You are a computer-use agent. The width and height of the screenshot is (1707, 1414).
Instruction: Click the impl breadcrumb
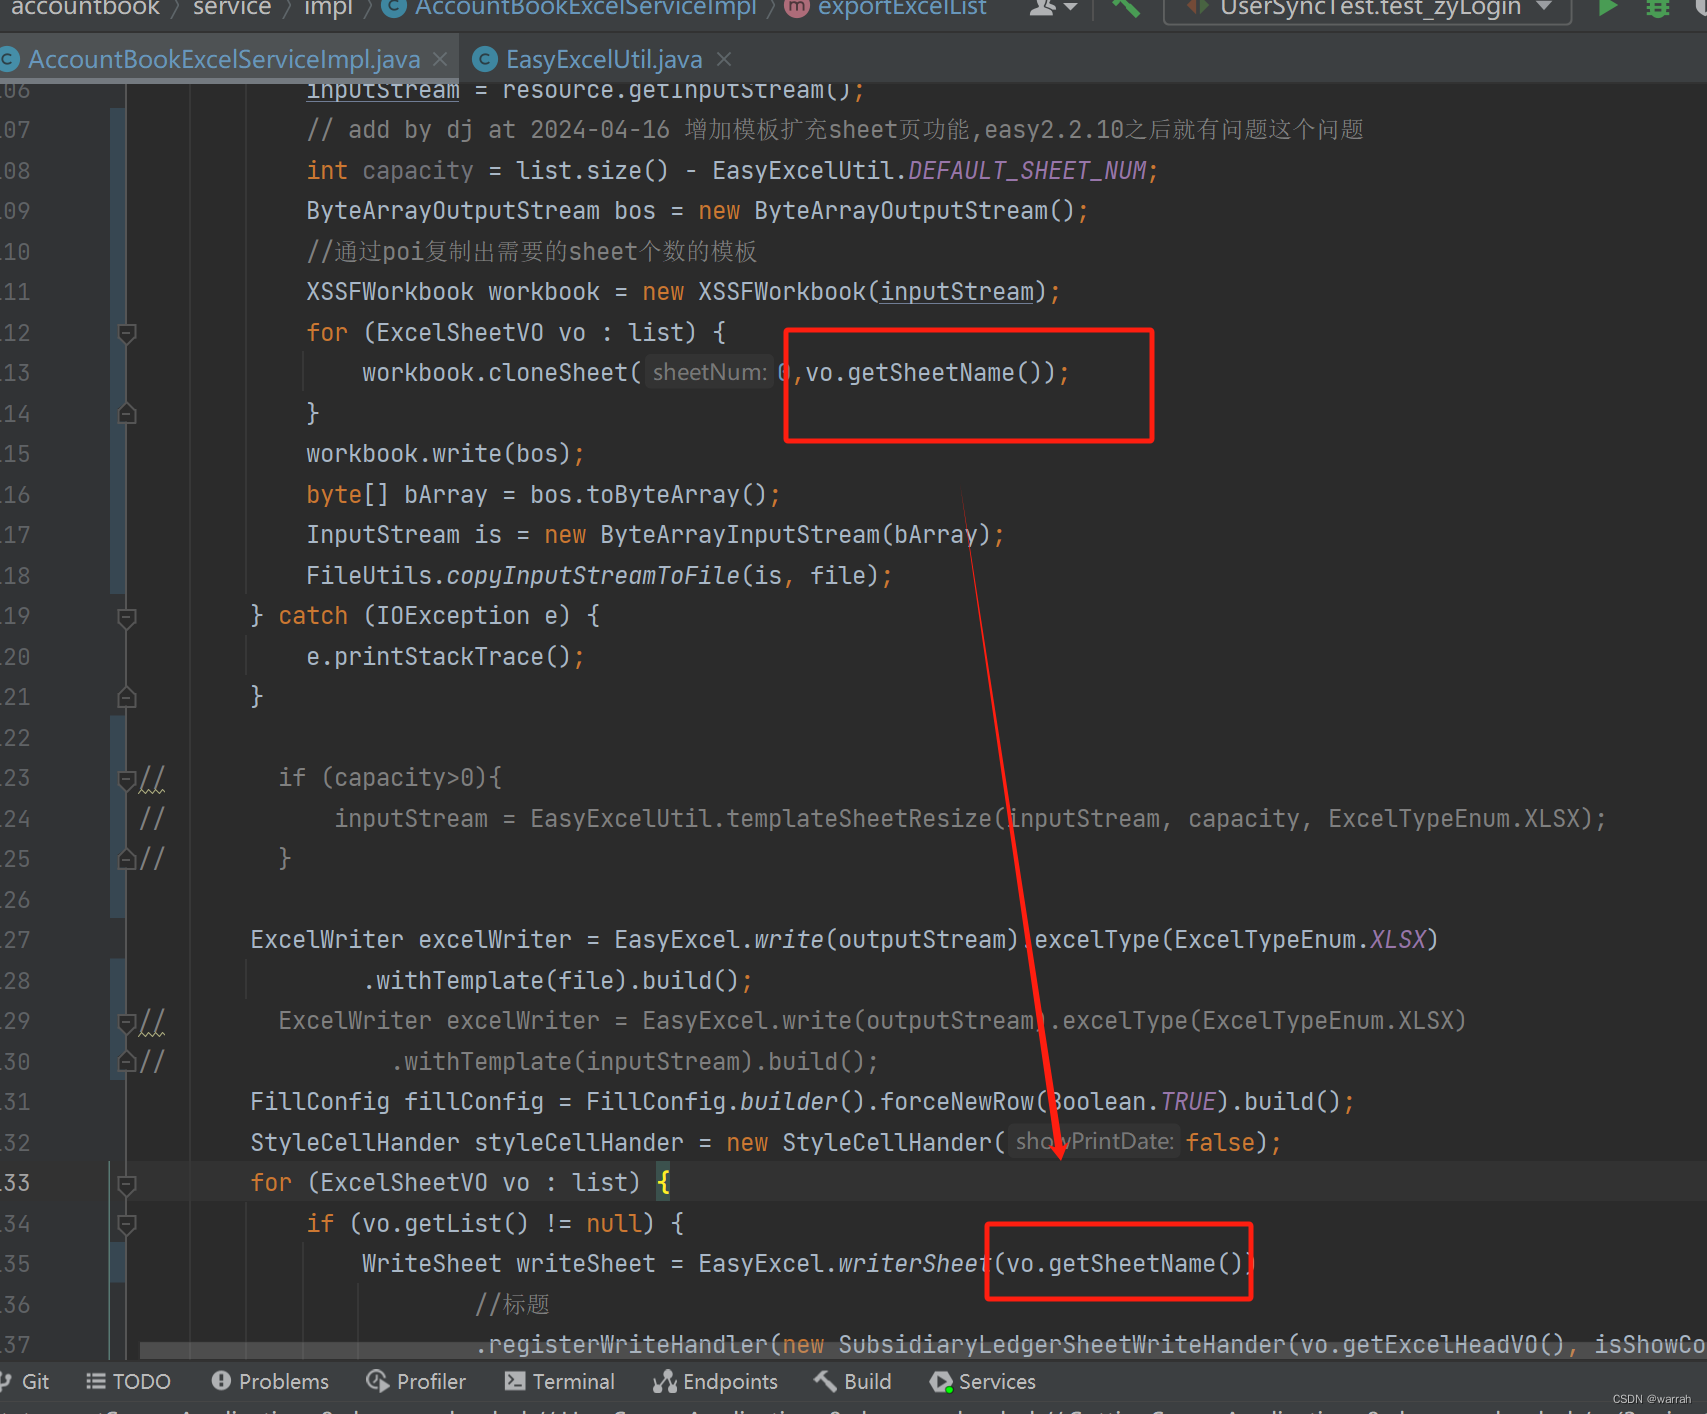click(x=328, y=8)
